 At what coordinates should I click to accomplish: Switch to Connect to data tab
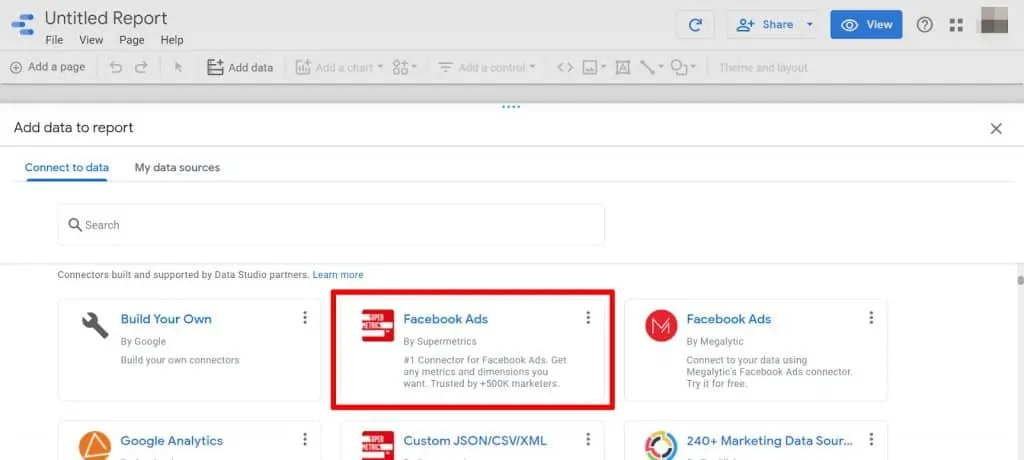[67, 168]
